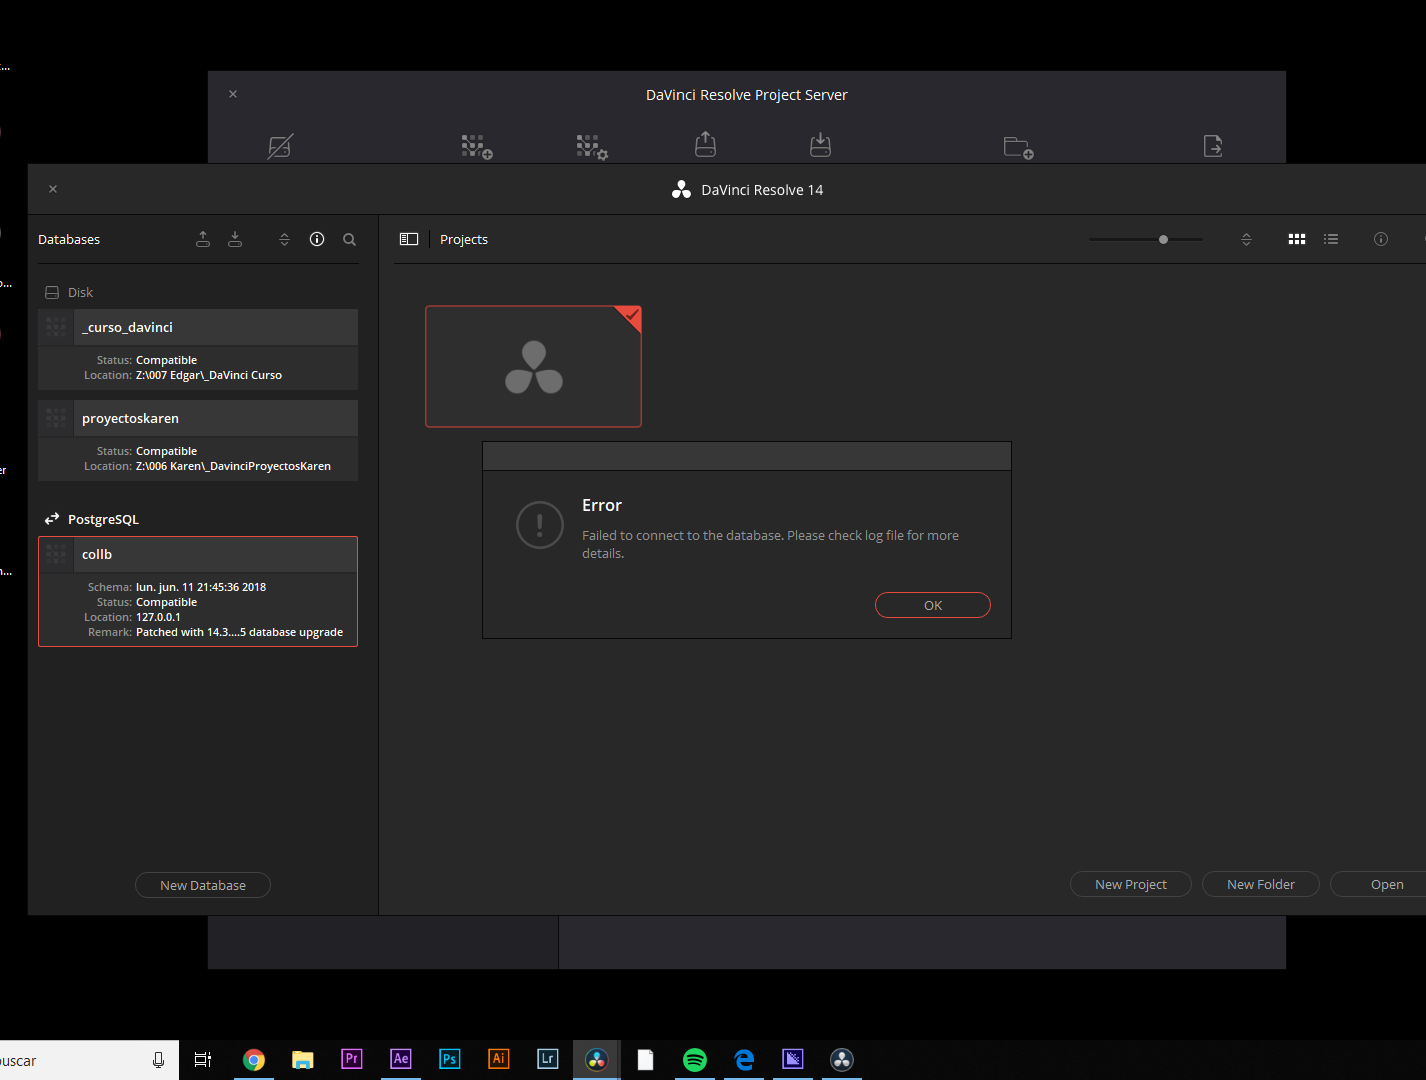Click the create new database icon in Project Server
This screenshot has width=1426, height=1080.
477,147
